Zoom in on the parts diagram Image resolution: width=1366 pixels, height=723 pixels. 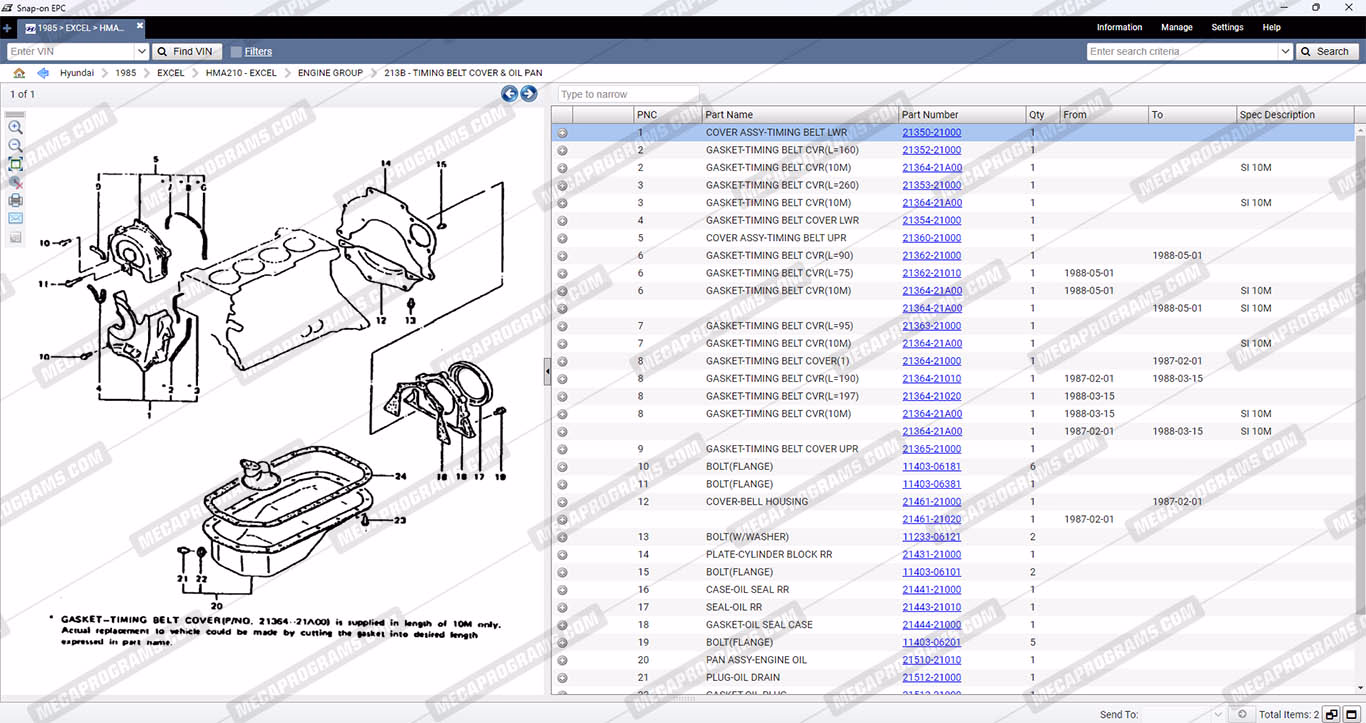tap(15, 127)
